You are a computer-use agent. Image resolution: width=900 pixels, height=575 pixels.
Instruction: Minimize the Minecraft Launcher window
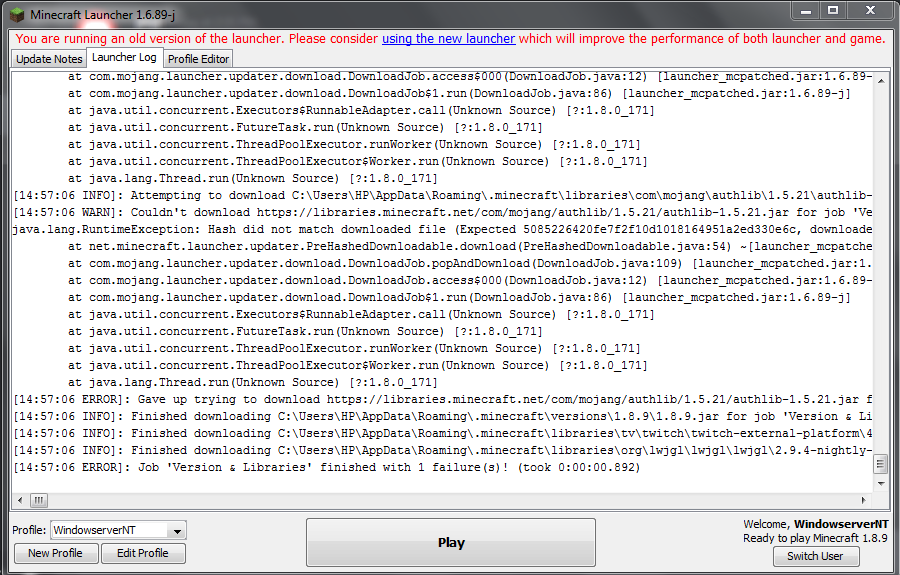[x=806, y=11]
